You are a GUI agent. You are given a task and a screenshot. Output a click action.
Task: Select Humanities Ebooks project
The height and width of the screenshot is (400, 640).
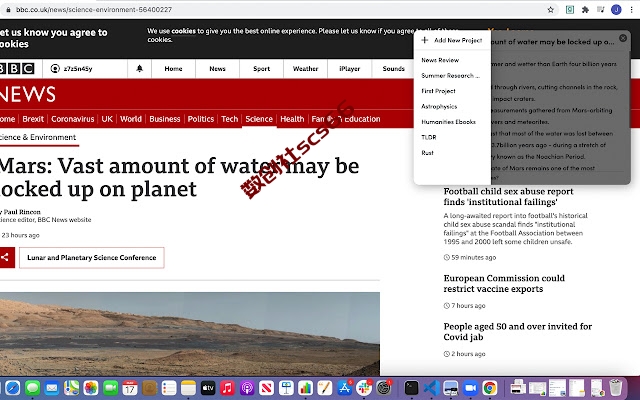coord(449,122)
